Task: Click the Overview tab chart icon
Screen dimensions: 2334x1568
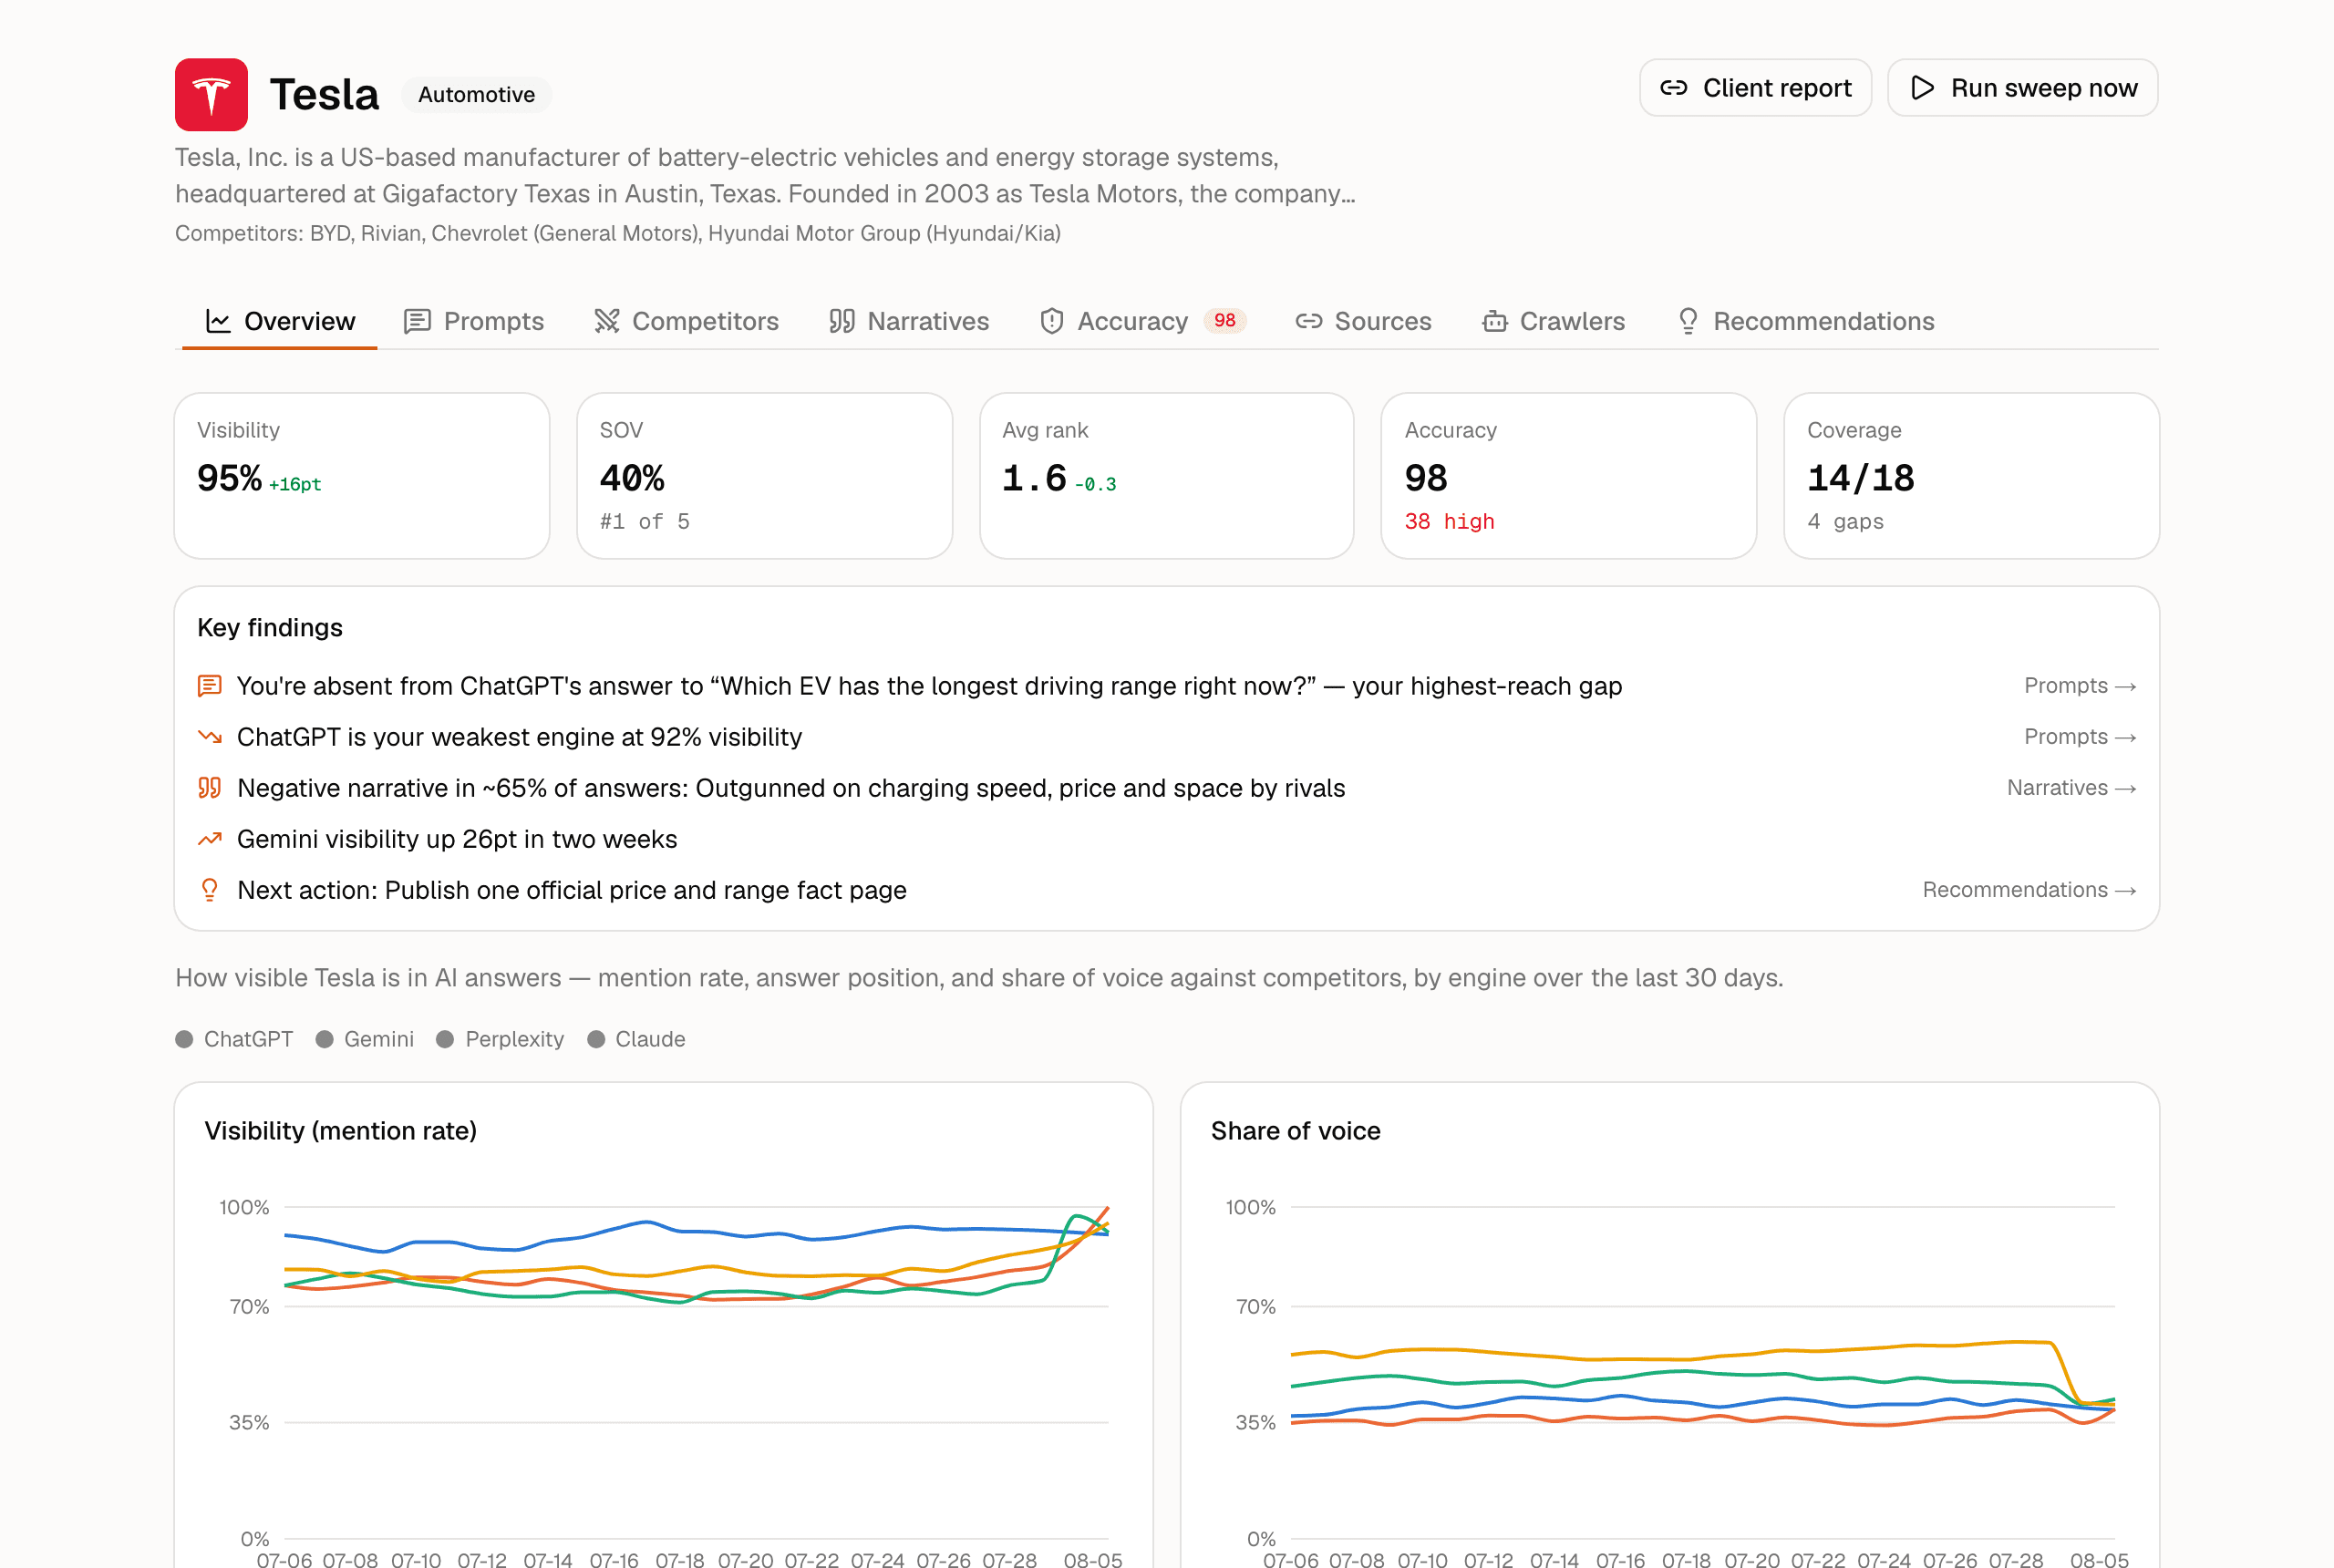Action: 218,321
